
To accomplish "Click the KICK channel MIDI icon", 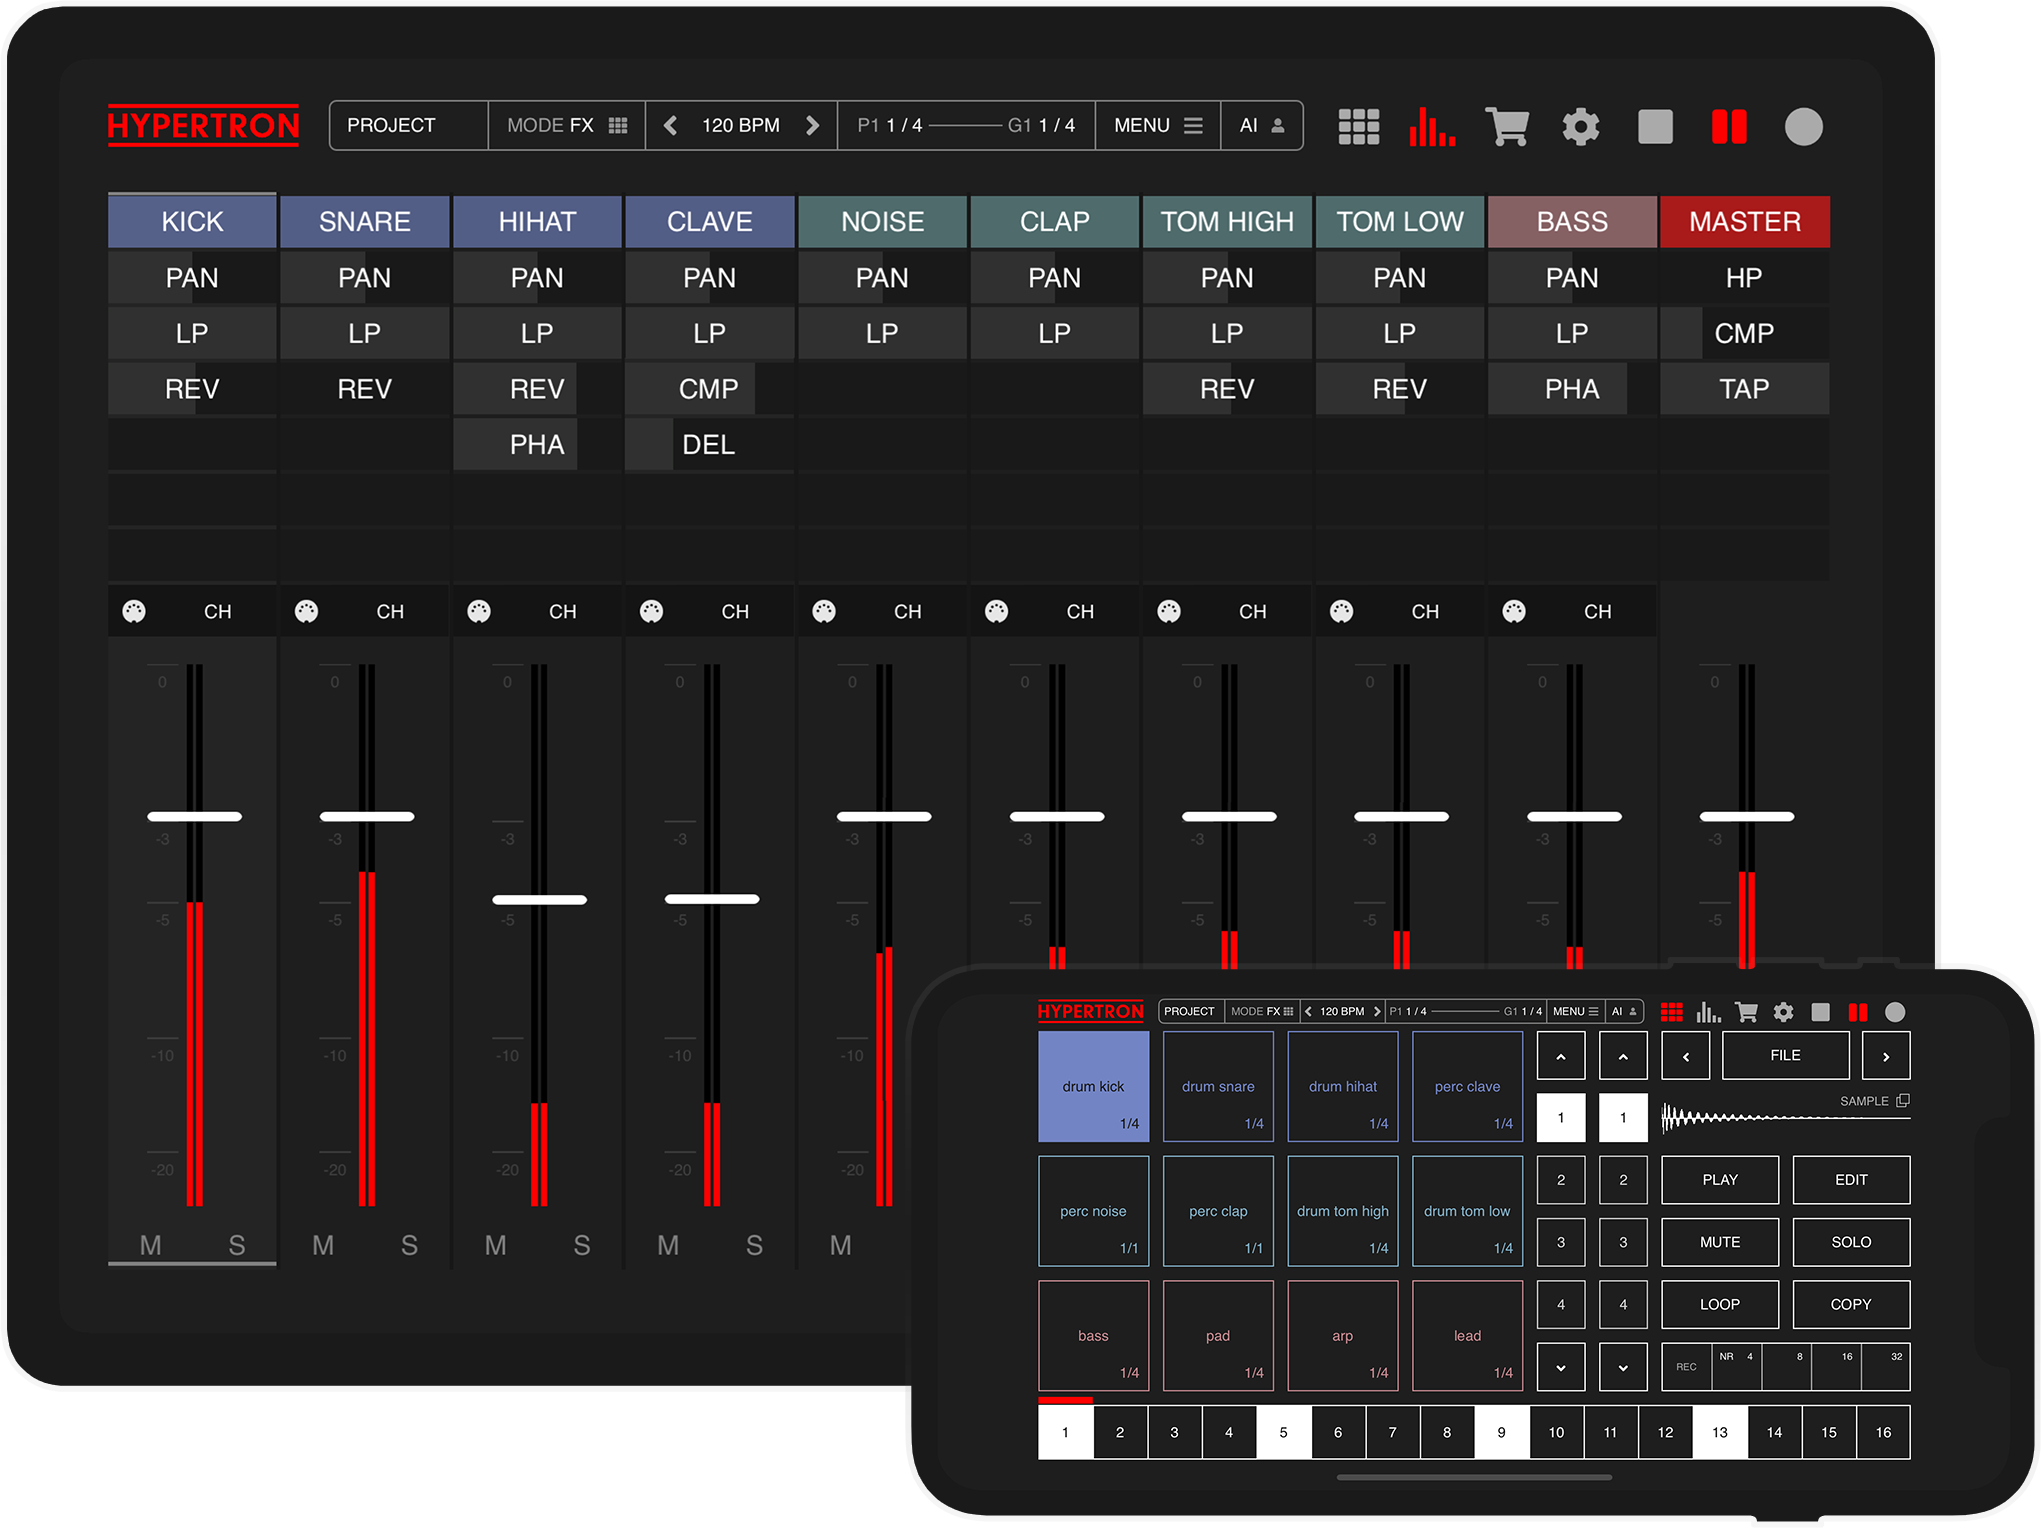I will pyautogui.click(x=134, y=611).
